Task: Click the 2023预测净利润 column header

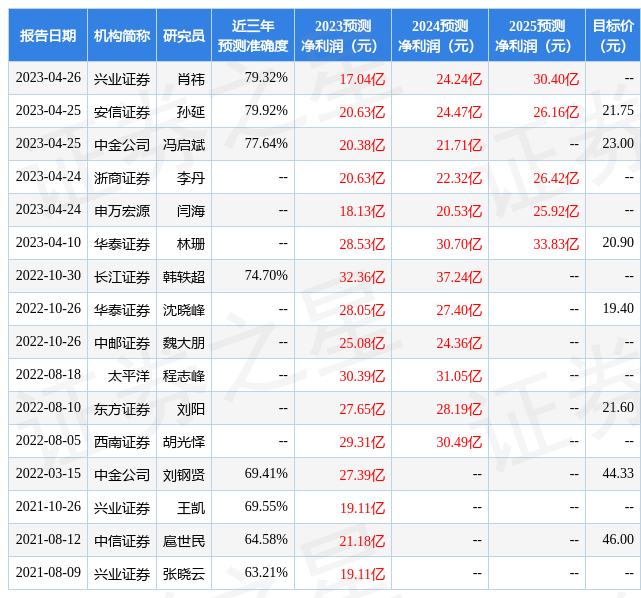Action: 343,36
